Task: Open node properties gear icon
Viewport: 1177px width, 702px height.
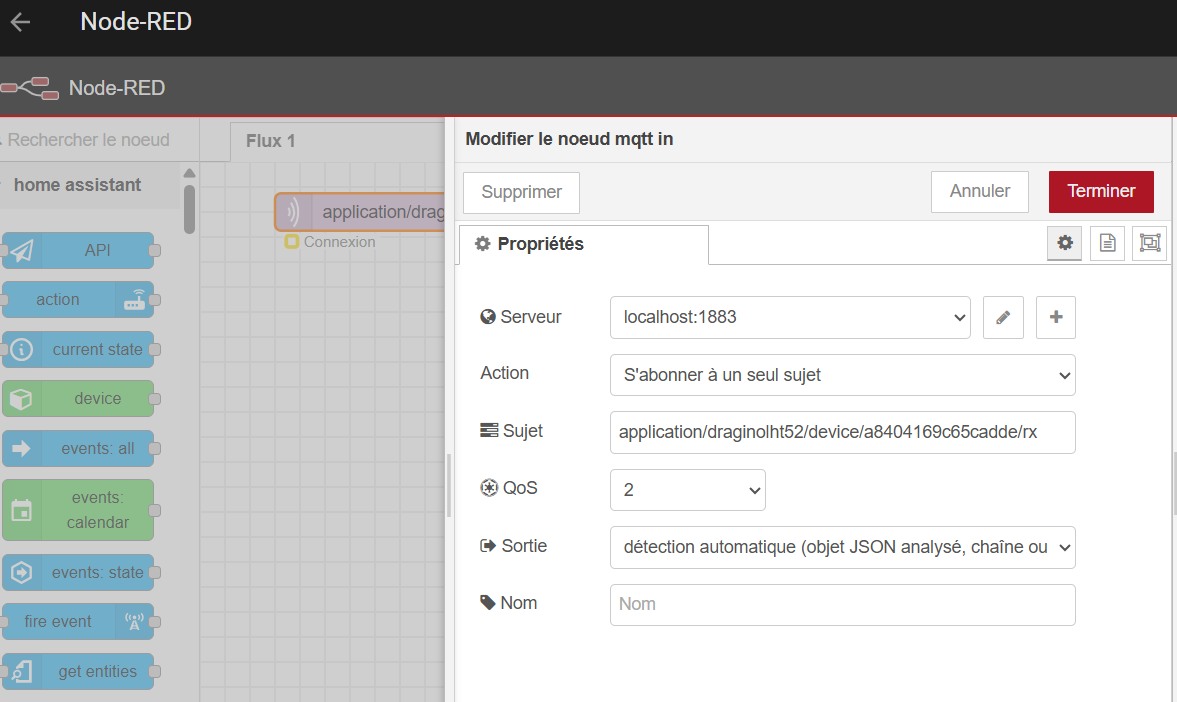Action: pyautogui.click(x=1066, y=243)
